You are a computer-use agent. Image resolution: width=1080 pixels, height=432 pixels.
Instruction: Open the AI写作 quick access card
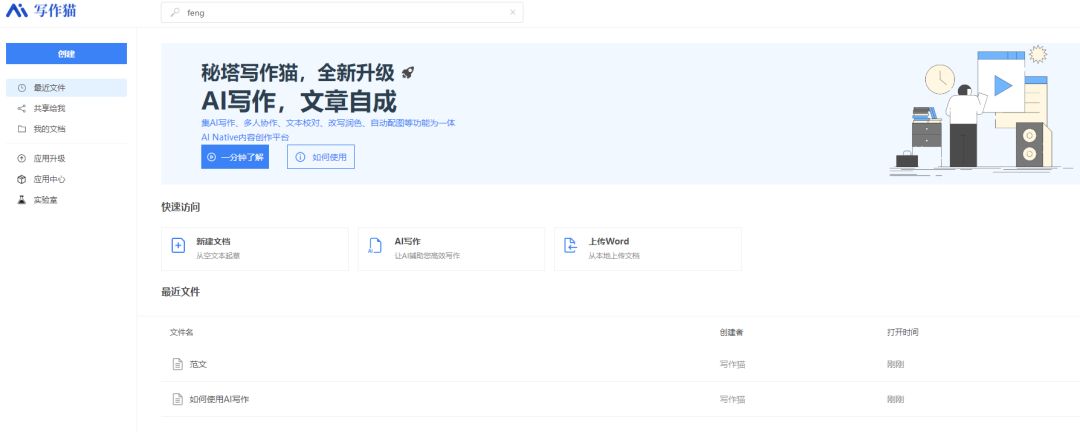(451, 249)
